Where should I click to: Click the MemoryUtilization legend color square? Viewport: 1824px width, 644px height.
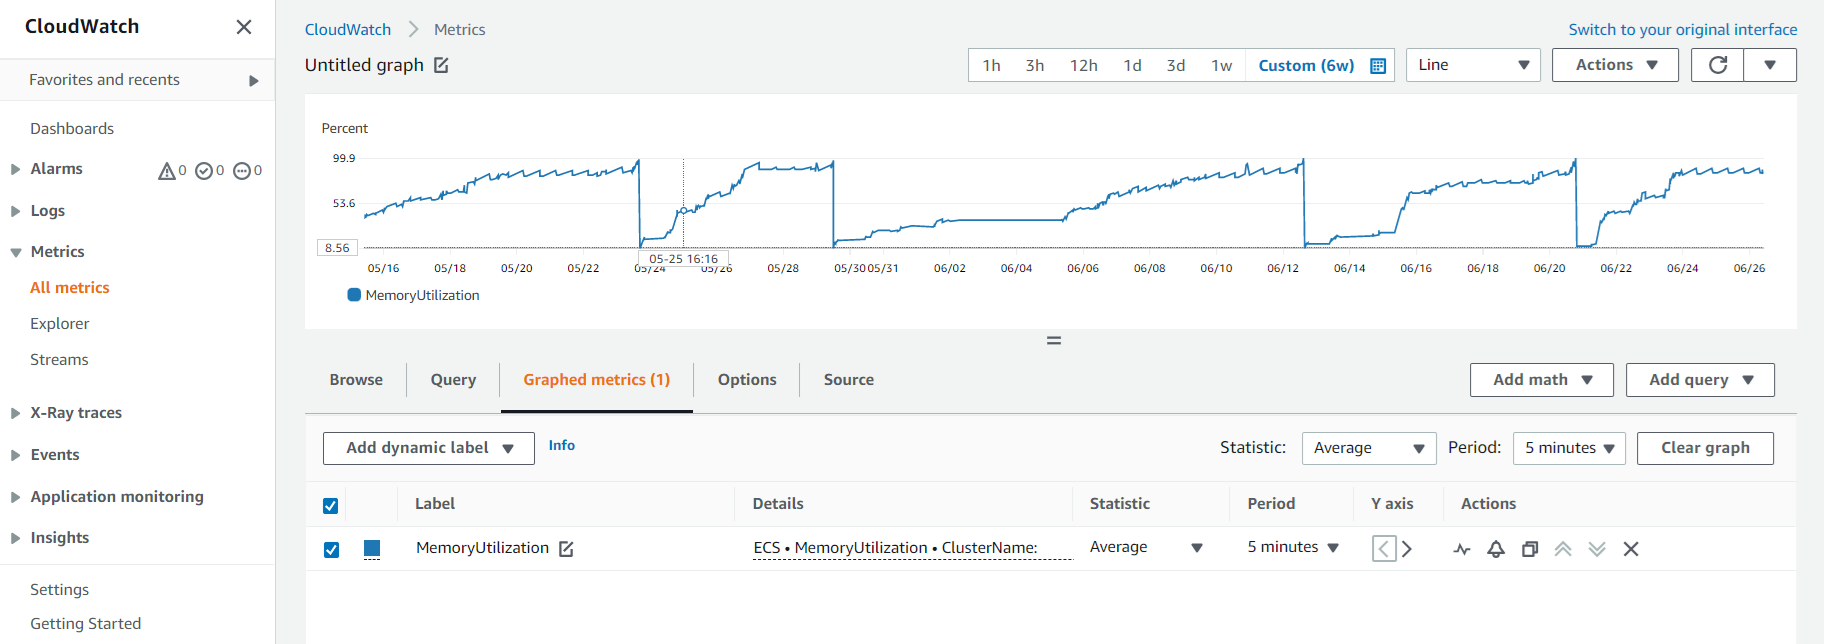354,295
